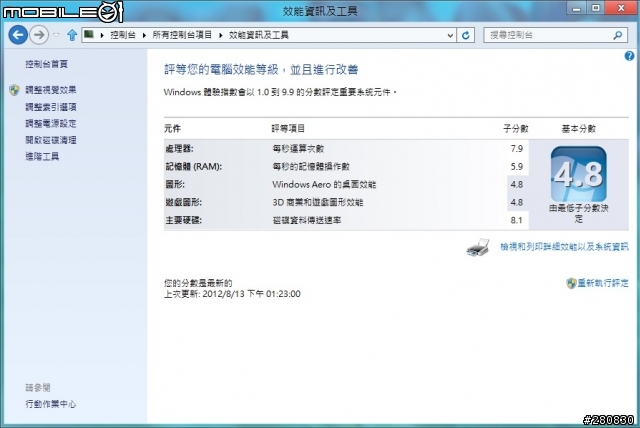Minimize the 效能資訊及工具 window
This screenshot has width=640, height=428.
point(576,8)
